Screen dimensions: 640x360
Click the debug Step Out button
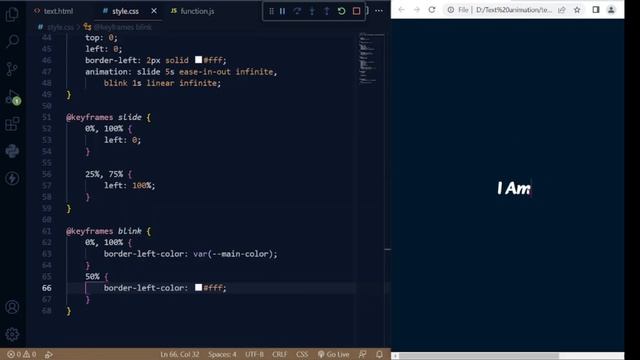327,11
